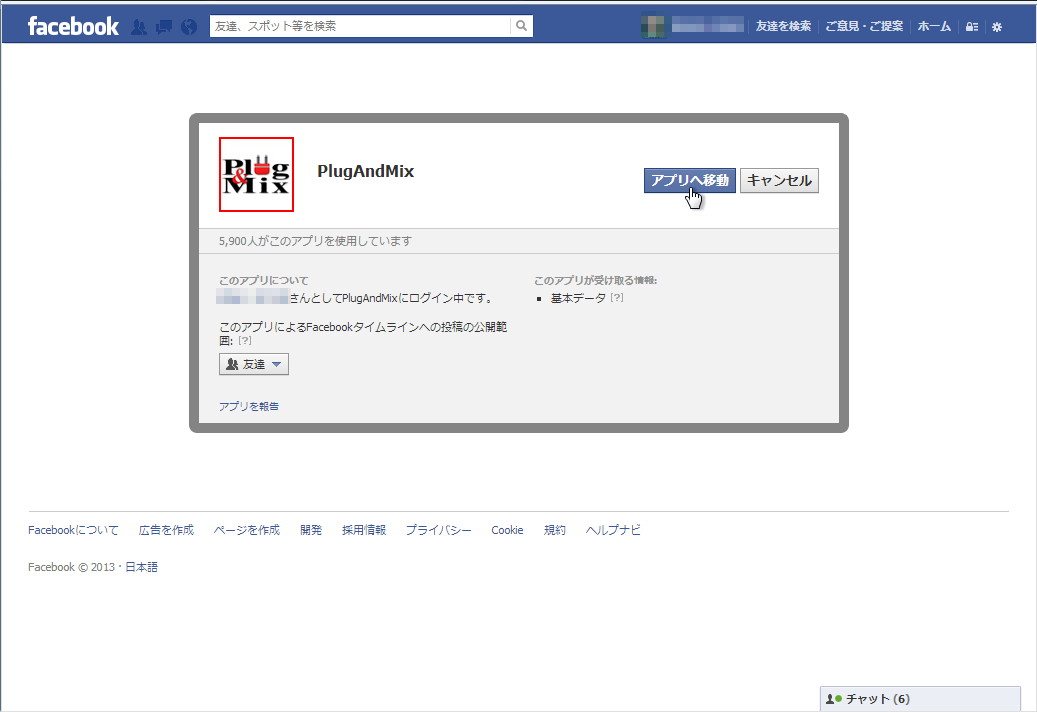Viewport: 1037px width, 712px height.
Task: Open the privacy shortcuts lock icon
Action: (x=970, y=27)
